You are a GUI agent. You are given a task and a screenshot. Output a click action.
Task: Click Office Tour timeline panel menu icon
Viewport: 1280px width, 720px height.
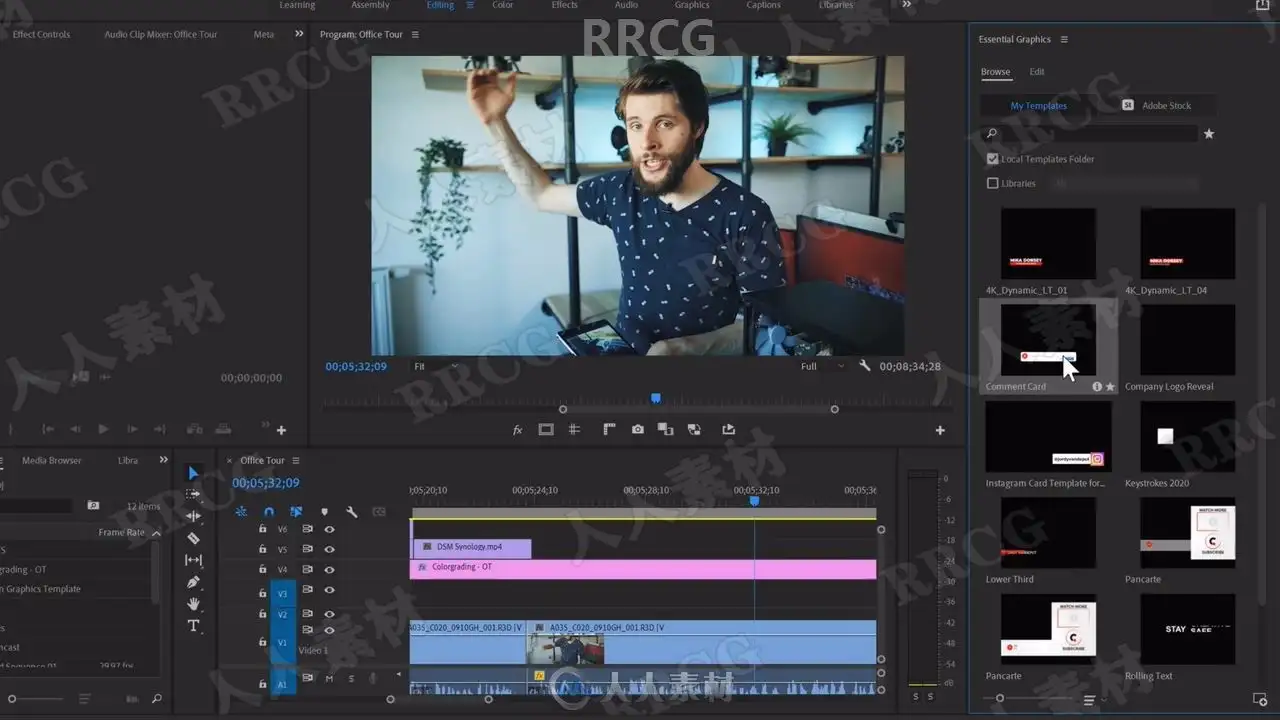(295, 460)
